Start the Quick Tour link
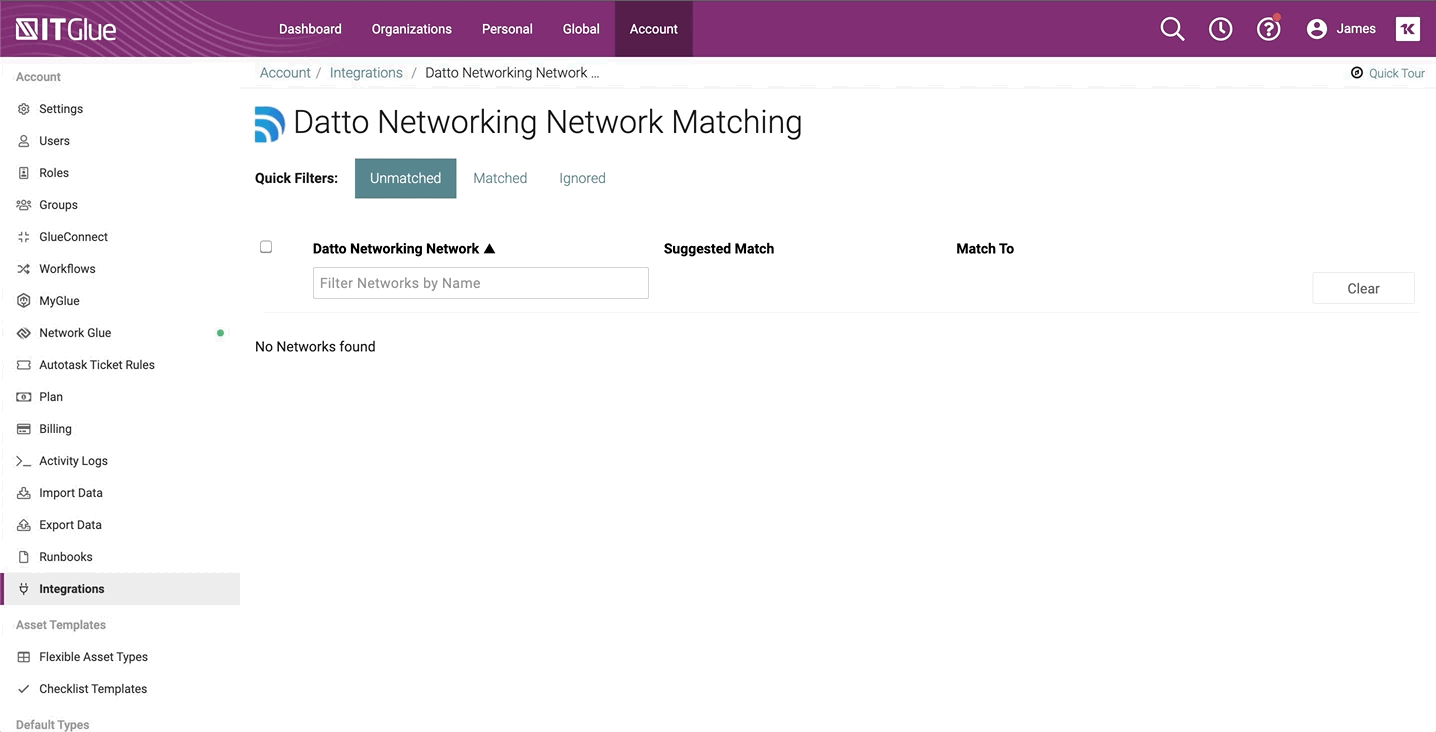The height and width of the screenshot is (732, 1436). point(1396,73)
